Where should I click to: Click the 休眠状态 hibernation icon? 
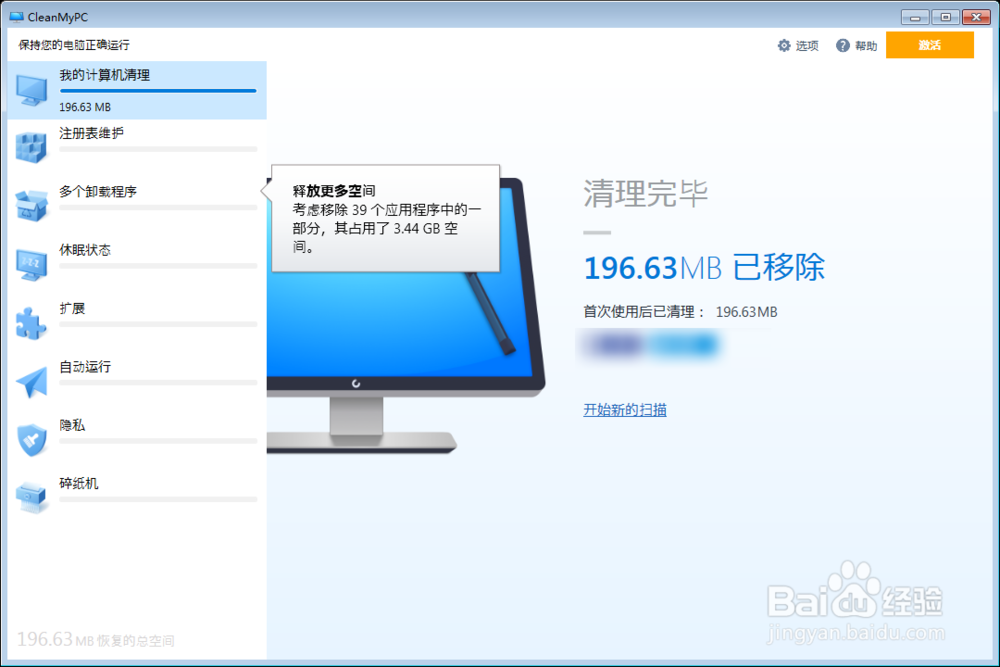(31, 263)
